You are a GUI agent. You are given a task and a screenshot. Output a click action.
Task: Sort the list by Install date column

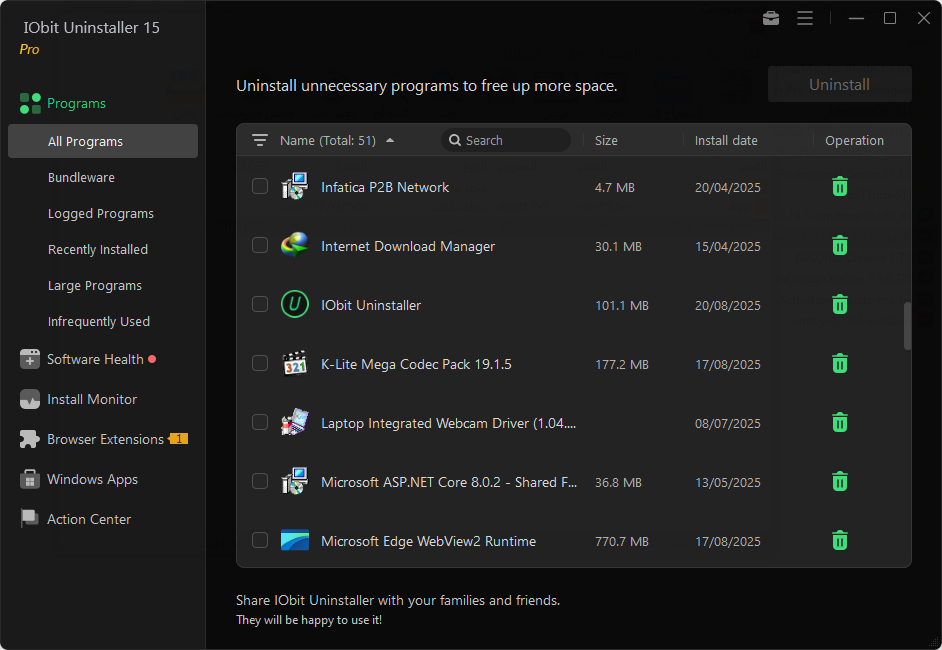(726, 141)
